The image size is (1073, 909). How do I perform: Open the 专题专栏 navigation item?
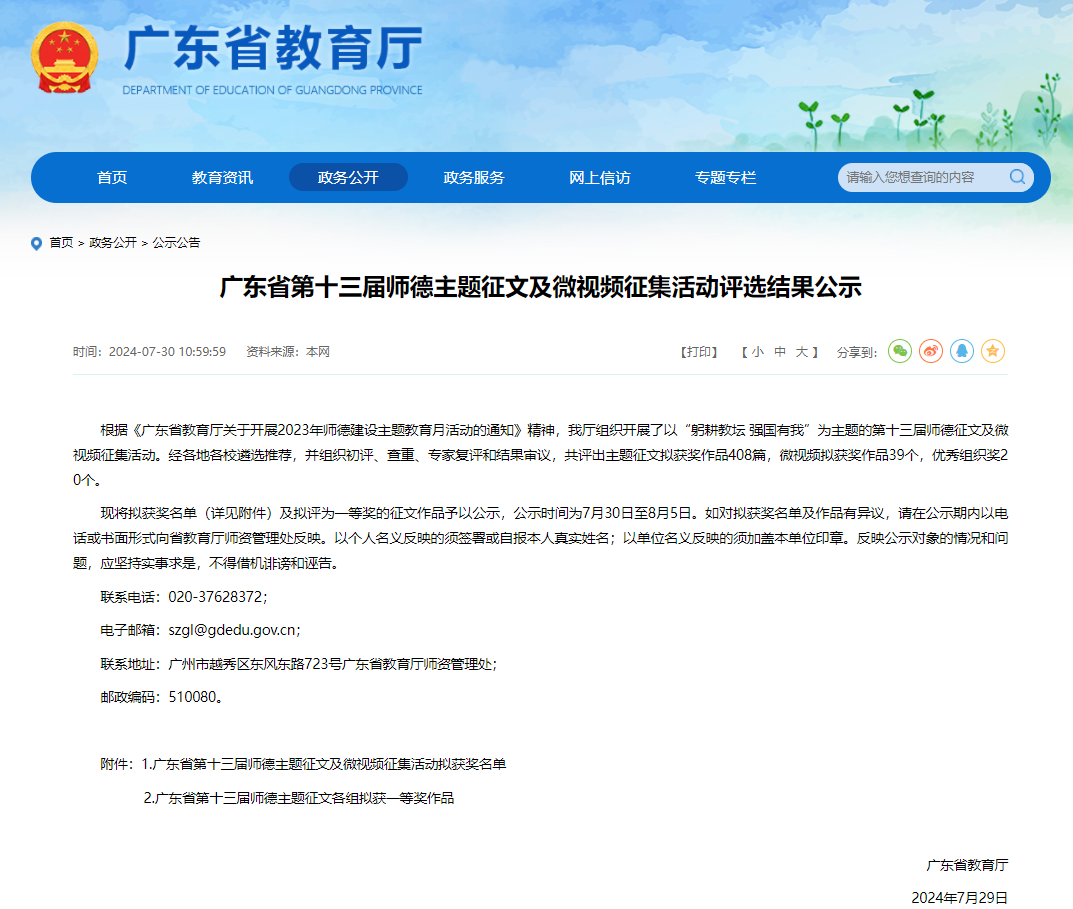[726, 178]
